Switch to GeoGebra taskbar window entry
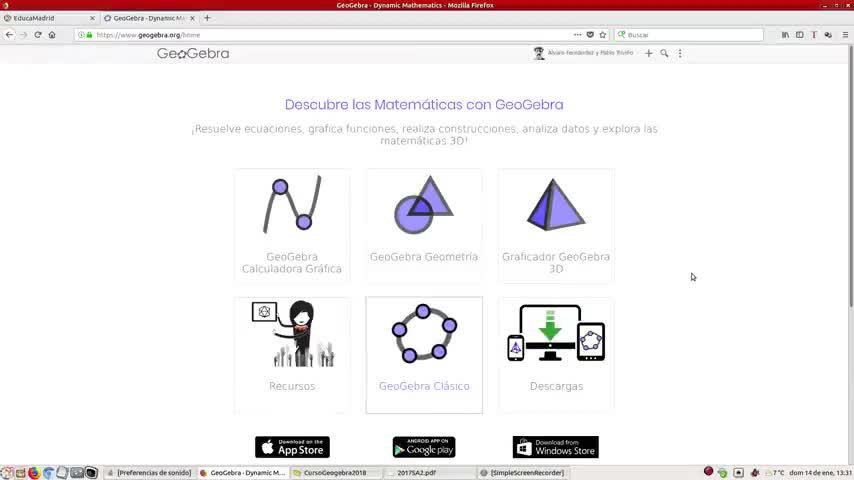Screen dimensions: 854x480 [243, 473]
